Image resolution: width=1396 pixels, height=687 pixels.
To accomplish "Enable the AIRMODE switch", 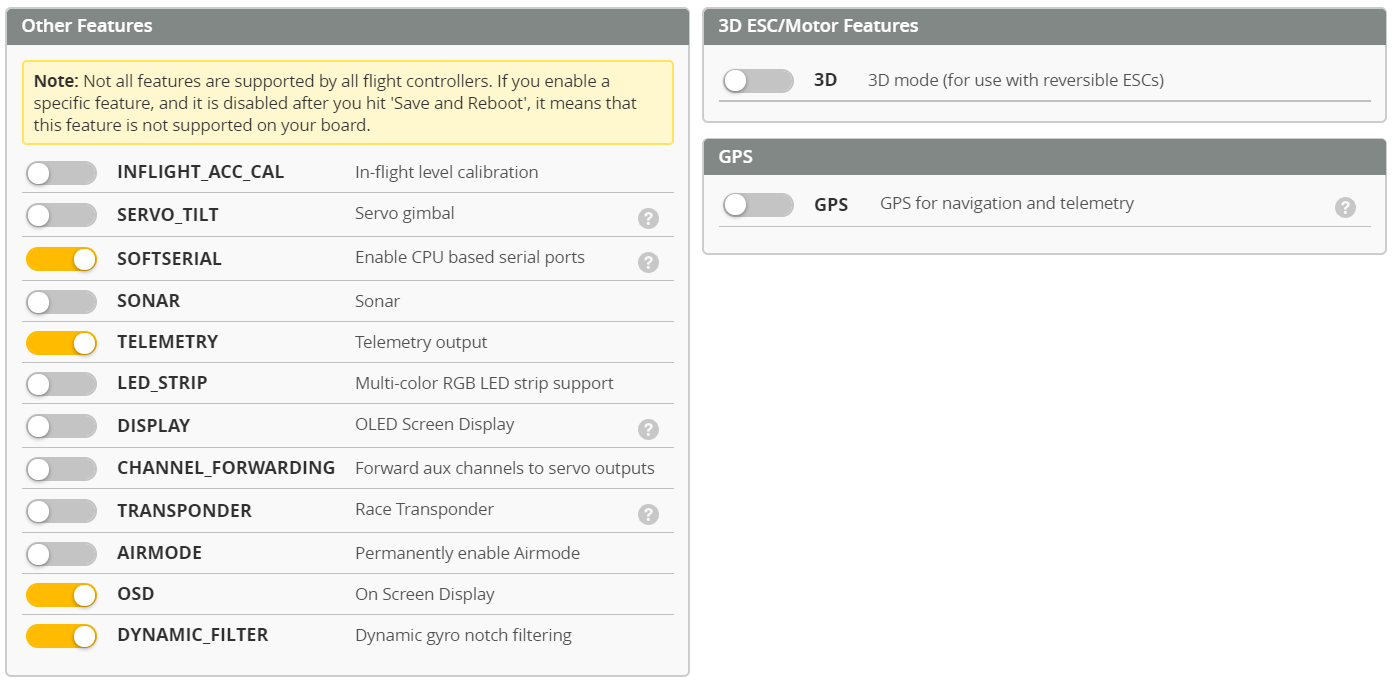I will point(61,553).
